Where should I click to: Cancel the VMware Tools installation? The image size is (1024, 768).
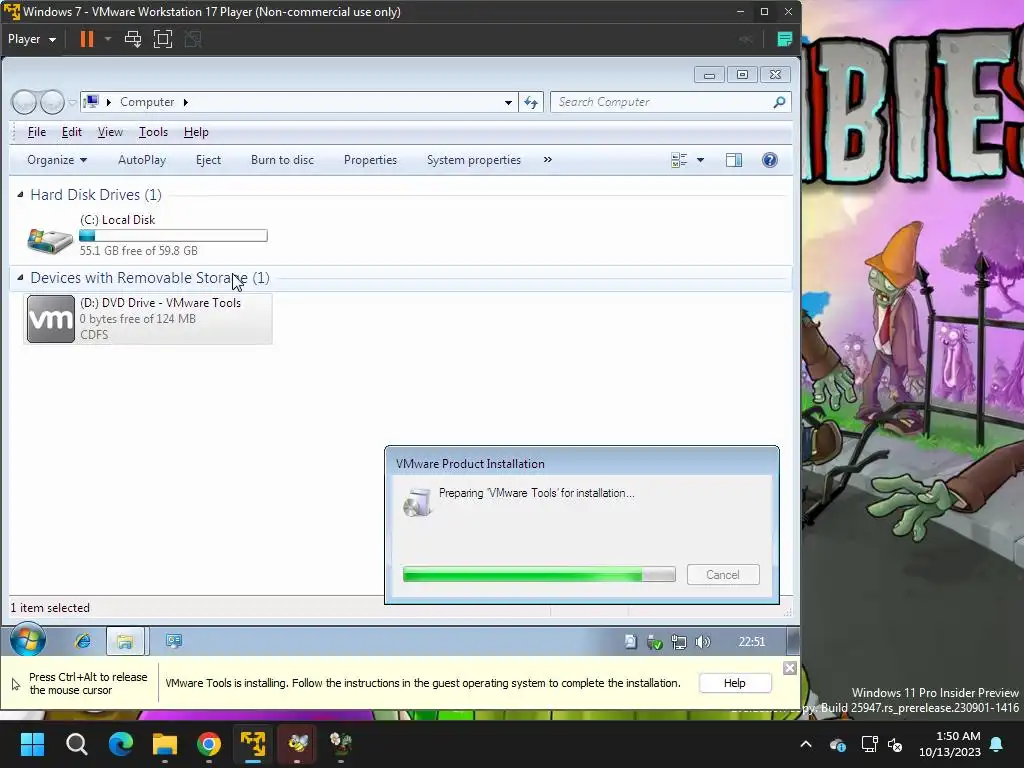tap(723, 575)
